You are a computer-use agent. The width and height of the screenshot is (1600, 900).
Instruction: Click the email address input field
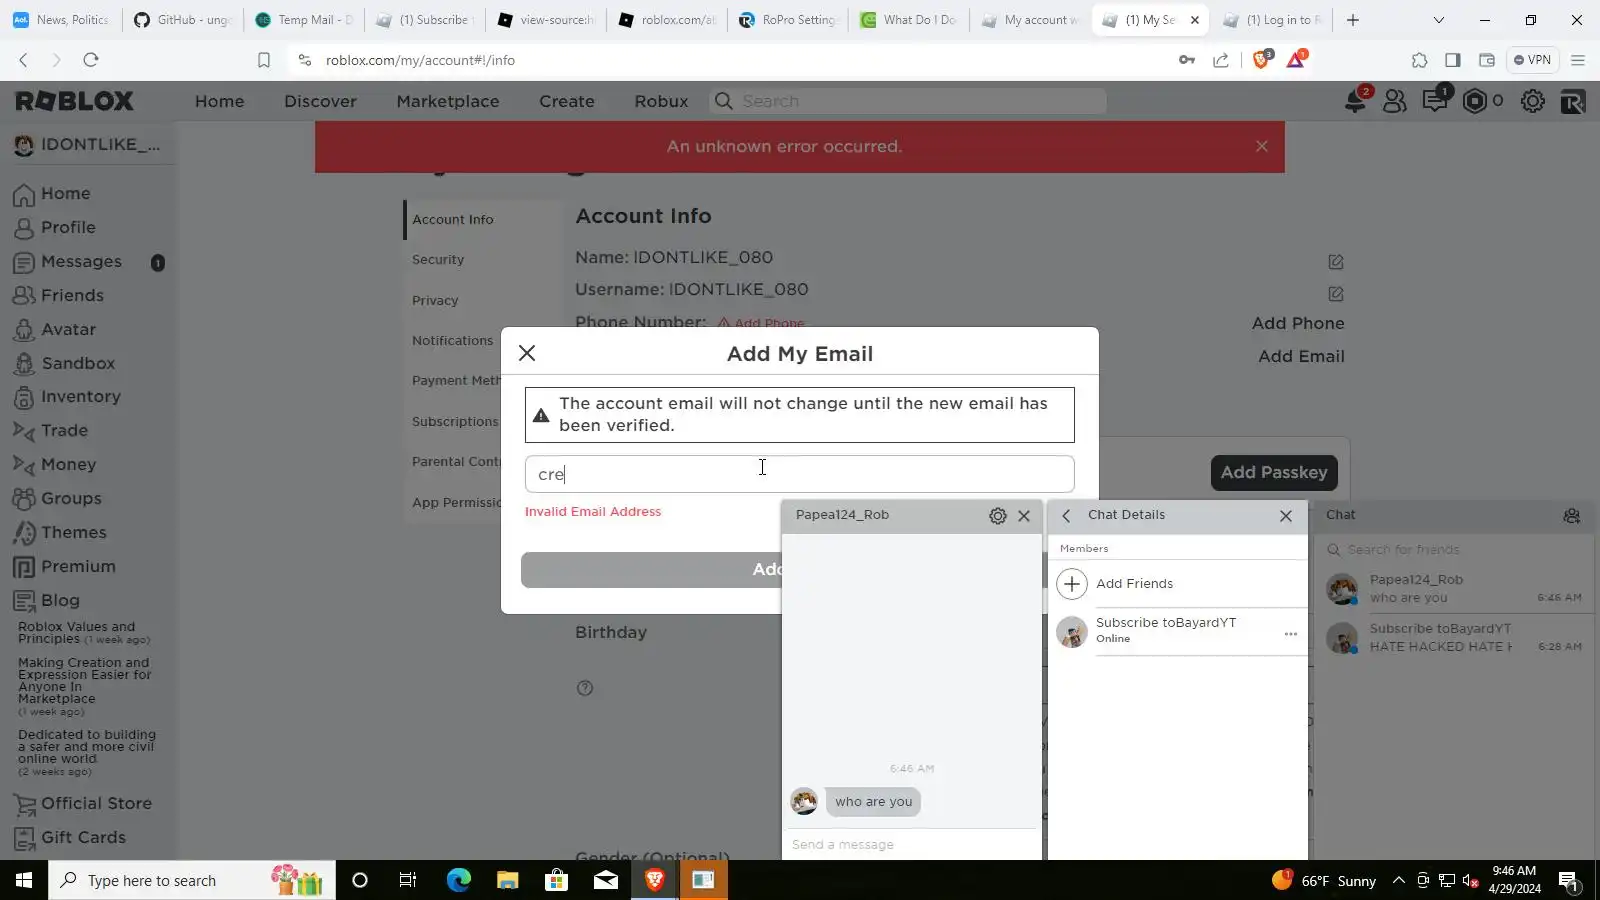click(800, 474)
